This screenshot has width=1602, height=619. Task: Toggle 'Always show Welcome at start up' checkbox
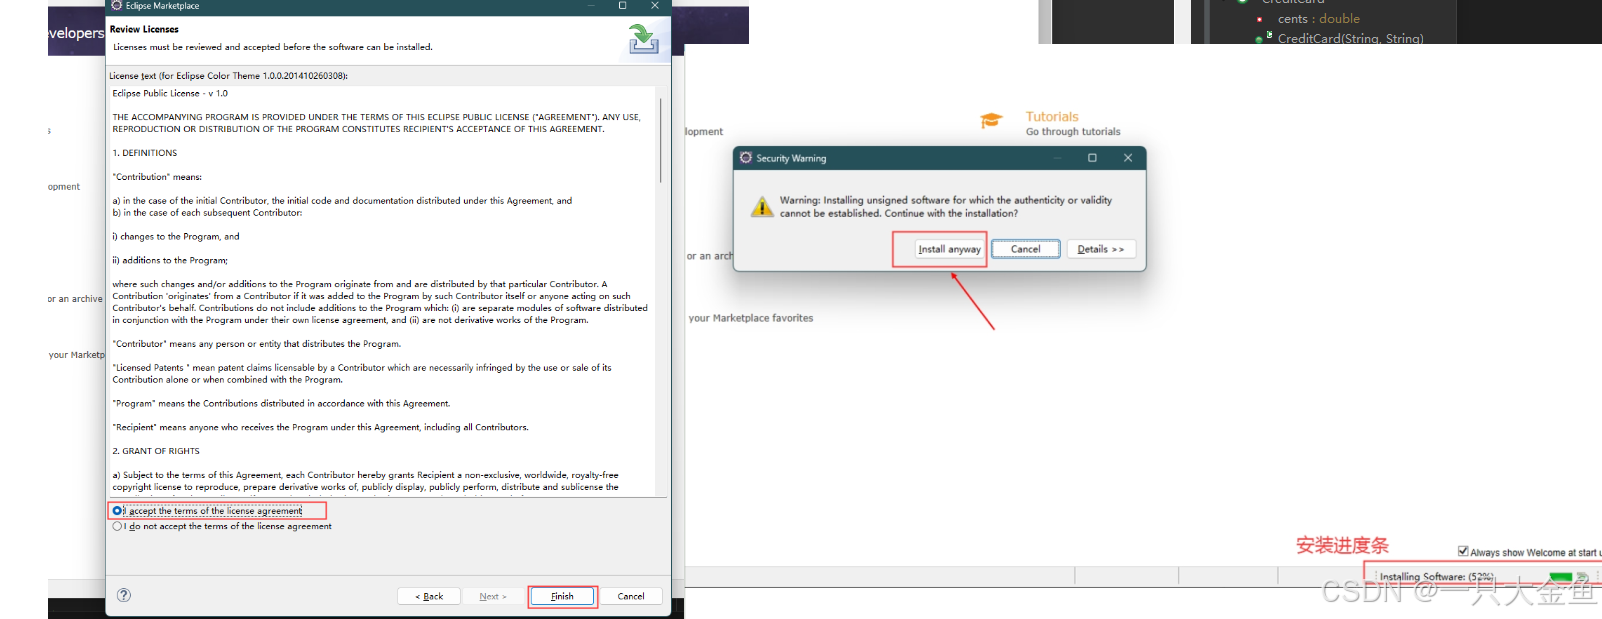(1463, 551)
